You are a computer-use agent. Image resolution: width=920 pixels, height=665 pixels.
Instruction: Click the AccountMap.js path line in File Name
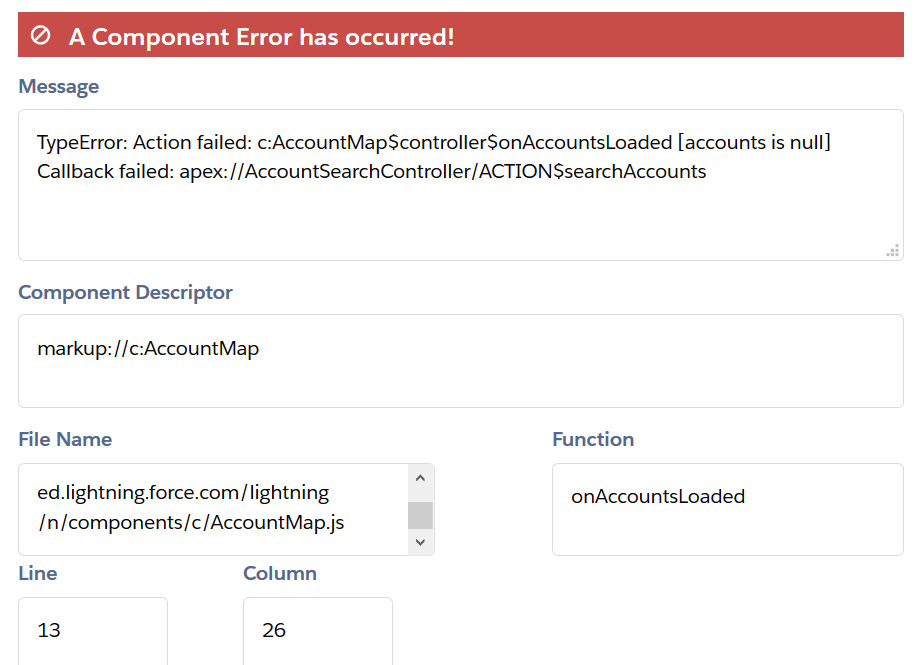point(191,522)
